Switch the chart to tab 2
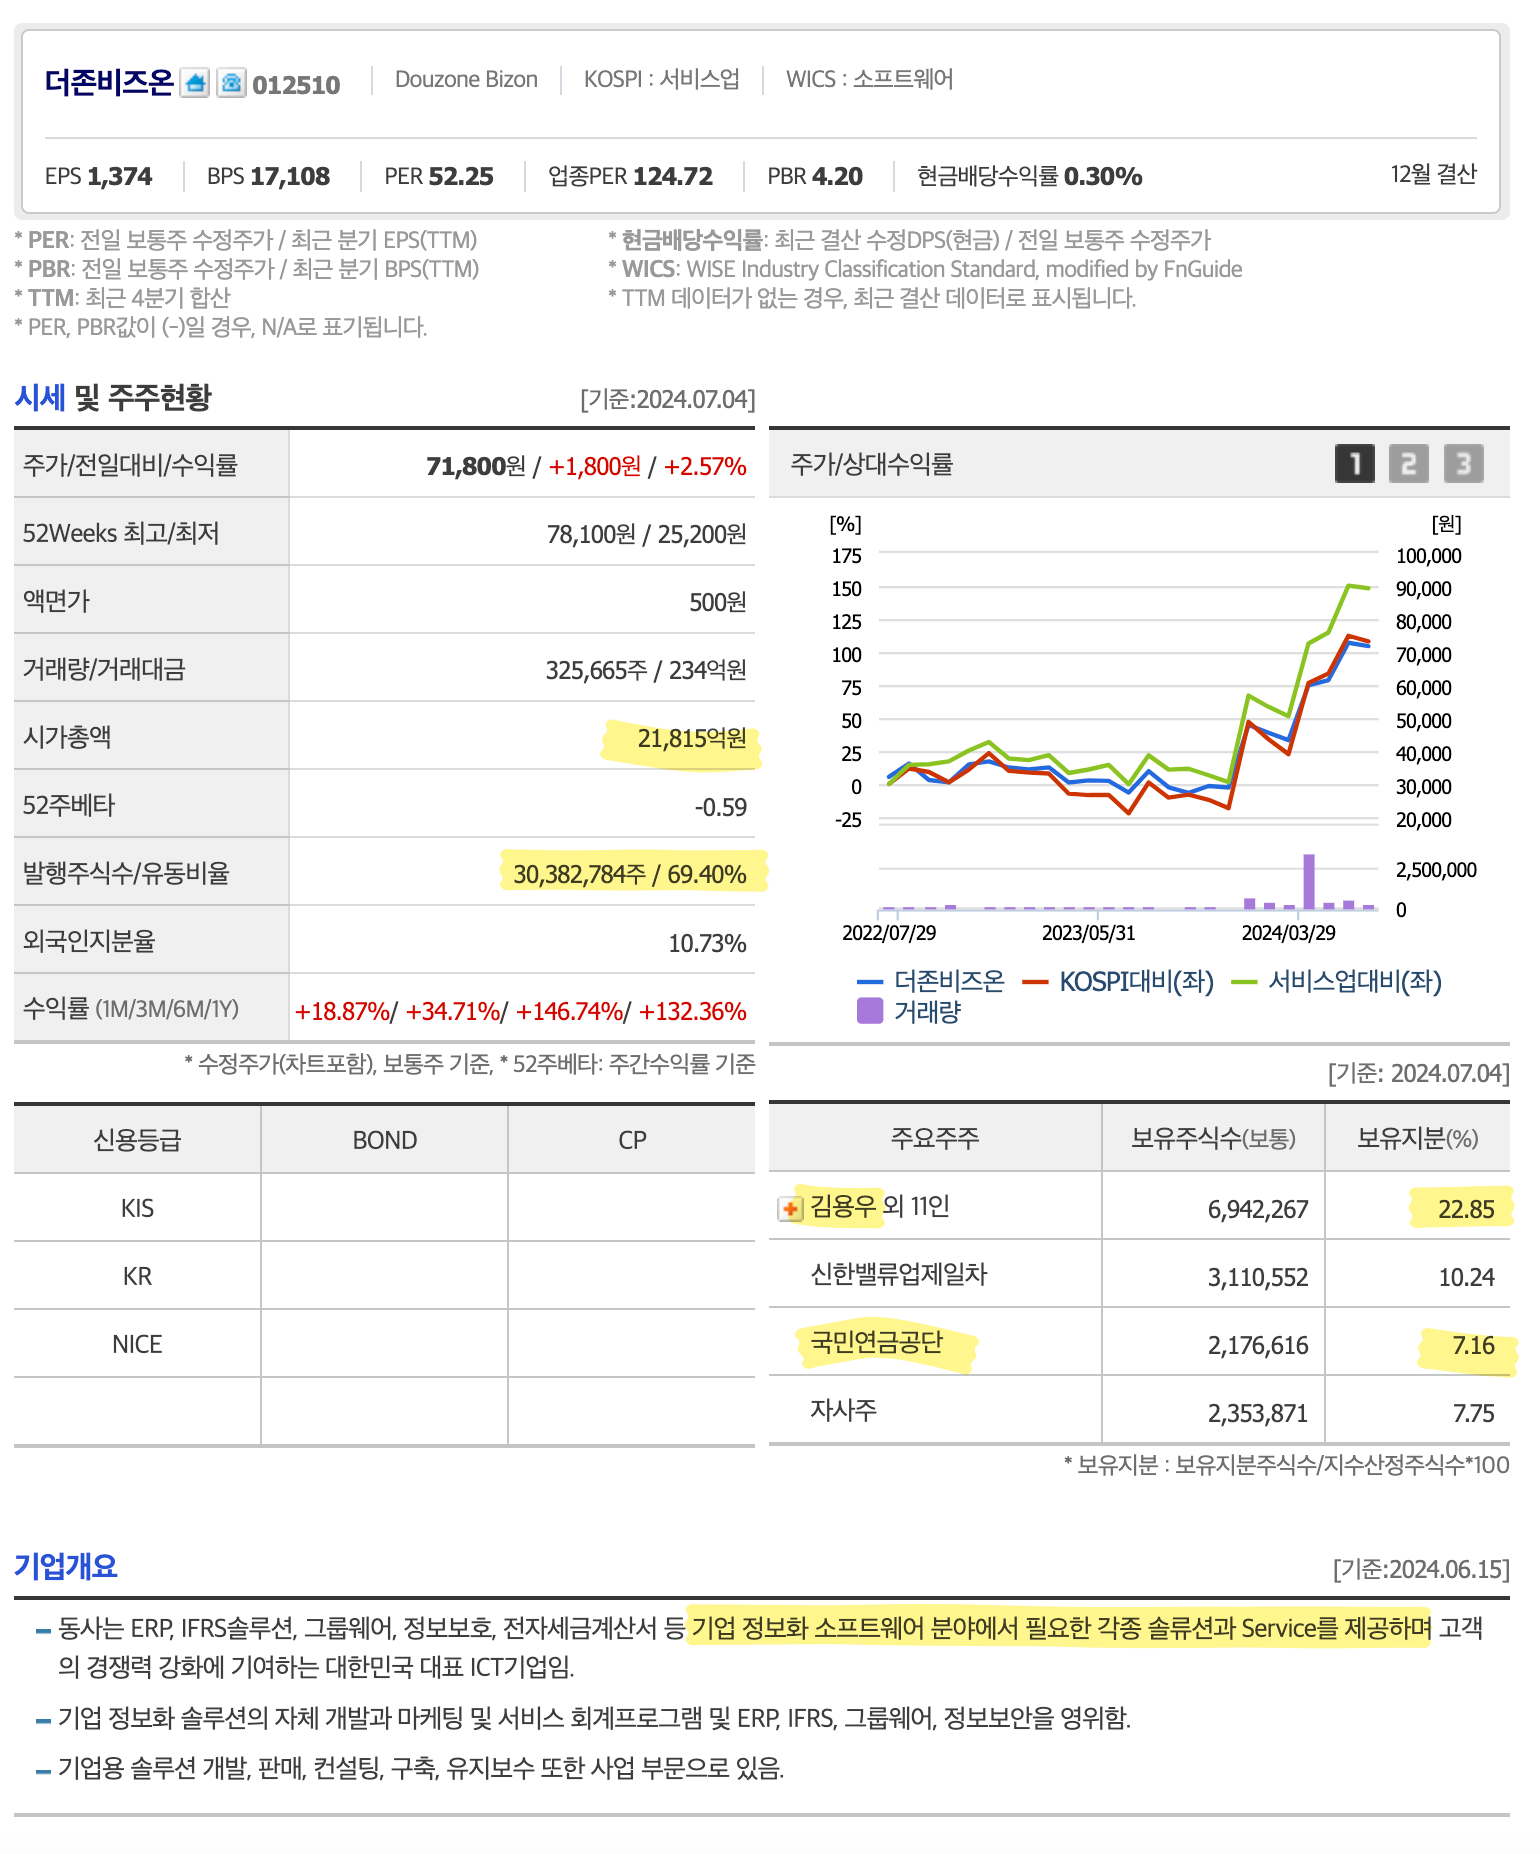Image resolution: width=1540 pixels, height=1854 pixels. coord(1409,463)
